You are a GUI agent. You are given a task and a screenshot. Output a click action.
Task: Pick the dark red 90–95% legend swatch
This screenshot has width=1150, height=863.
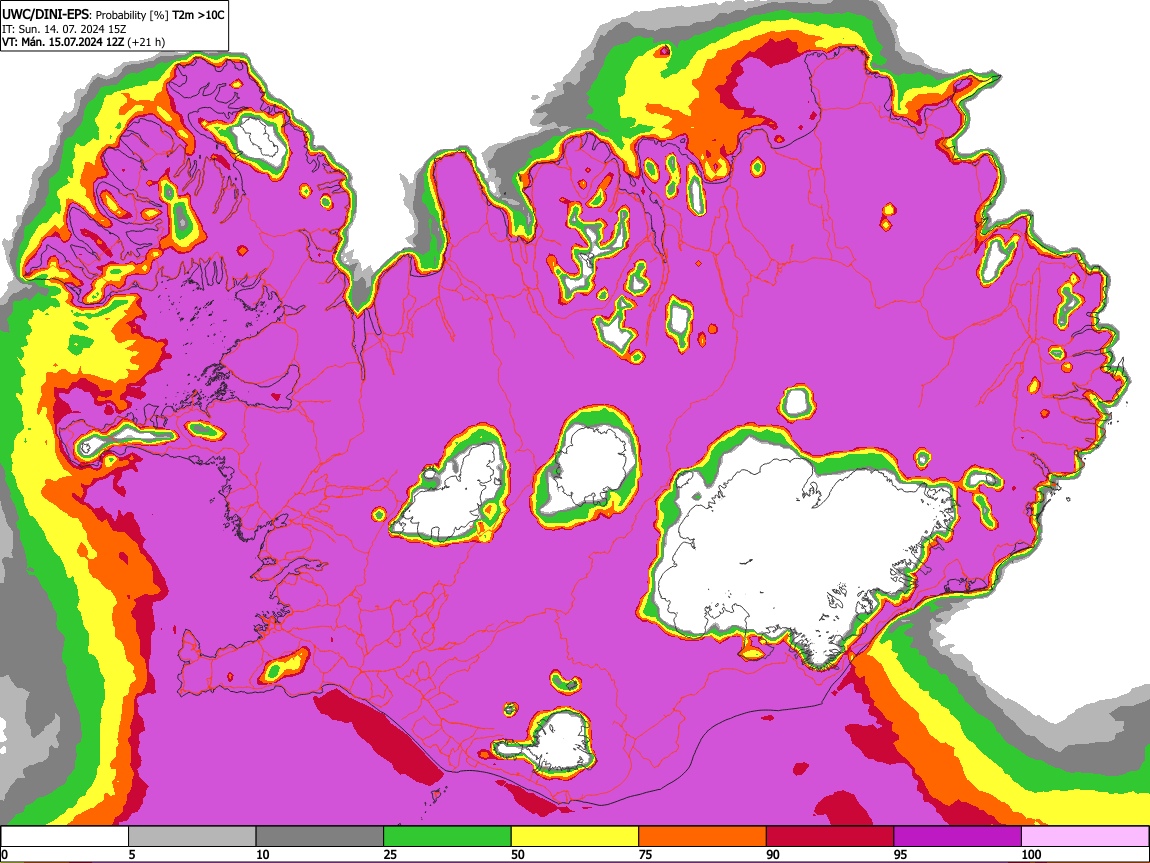coord(830,837)
